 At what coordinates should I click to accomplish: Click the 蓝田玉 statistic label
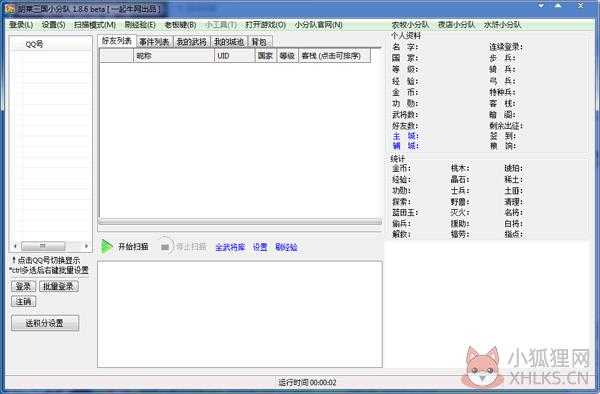[405, 213]
